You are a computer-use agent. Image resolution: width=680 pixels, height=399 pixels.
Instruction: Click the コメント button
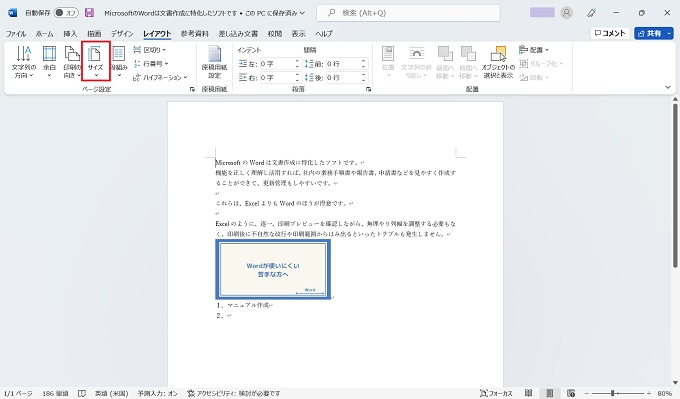pyautogui.click(x=610, y=33)
